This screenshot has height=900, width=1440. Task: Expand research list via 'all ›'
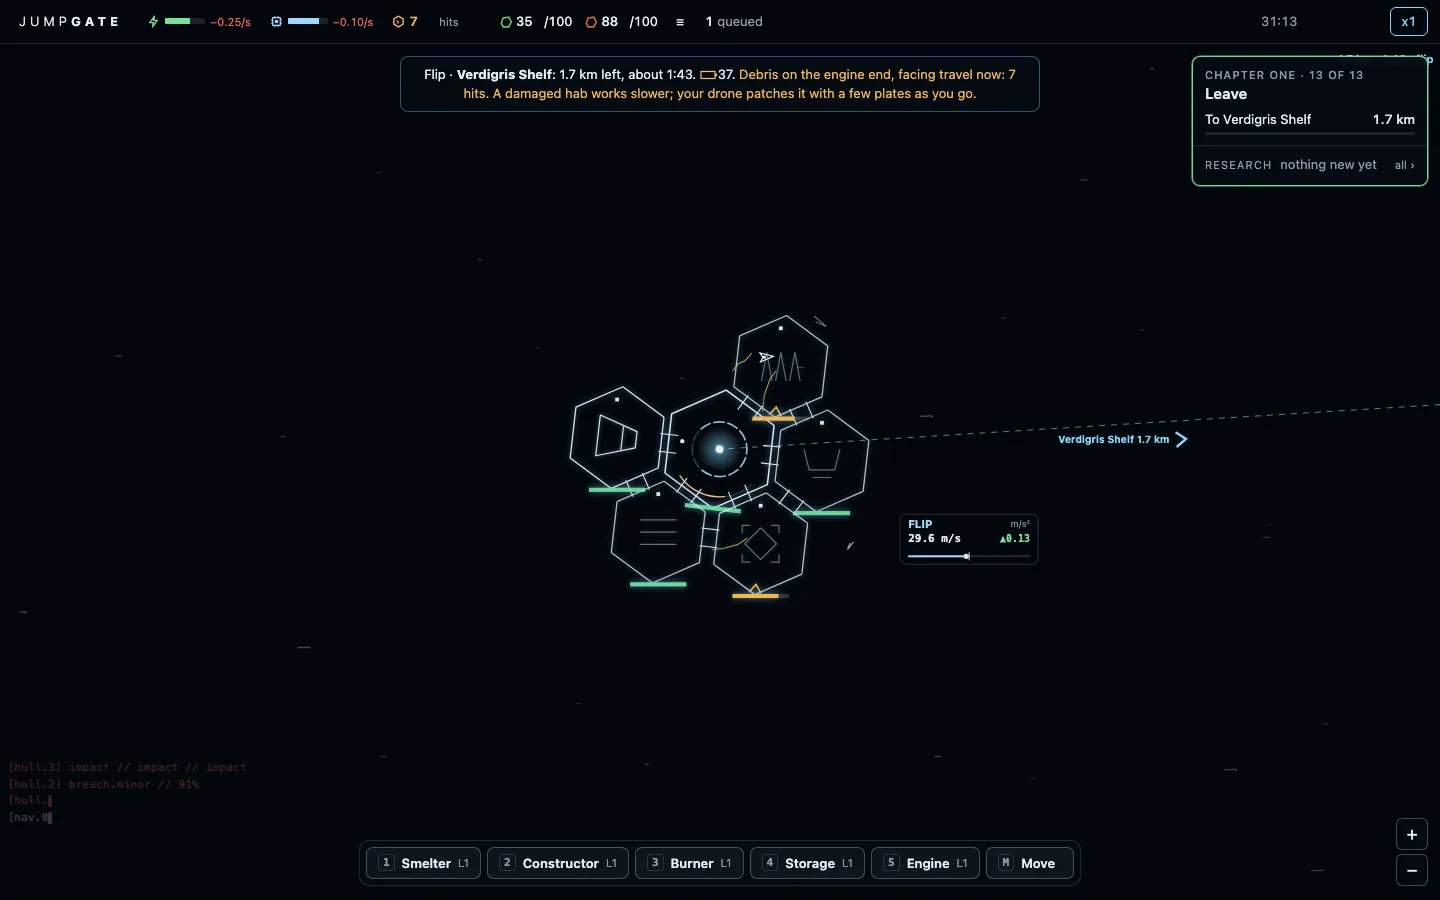pyautogui.click(x=1405, y=165)
